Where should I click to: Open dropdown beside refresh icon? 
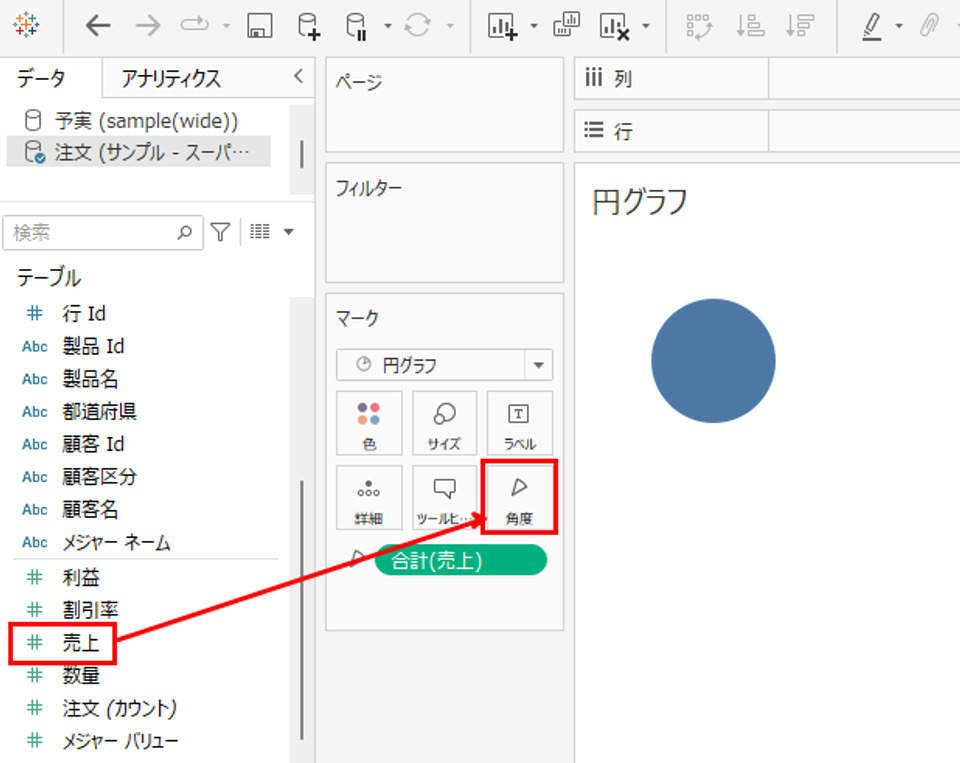tap(450, 26)
